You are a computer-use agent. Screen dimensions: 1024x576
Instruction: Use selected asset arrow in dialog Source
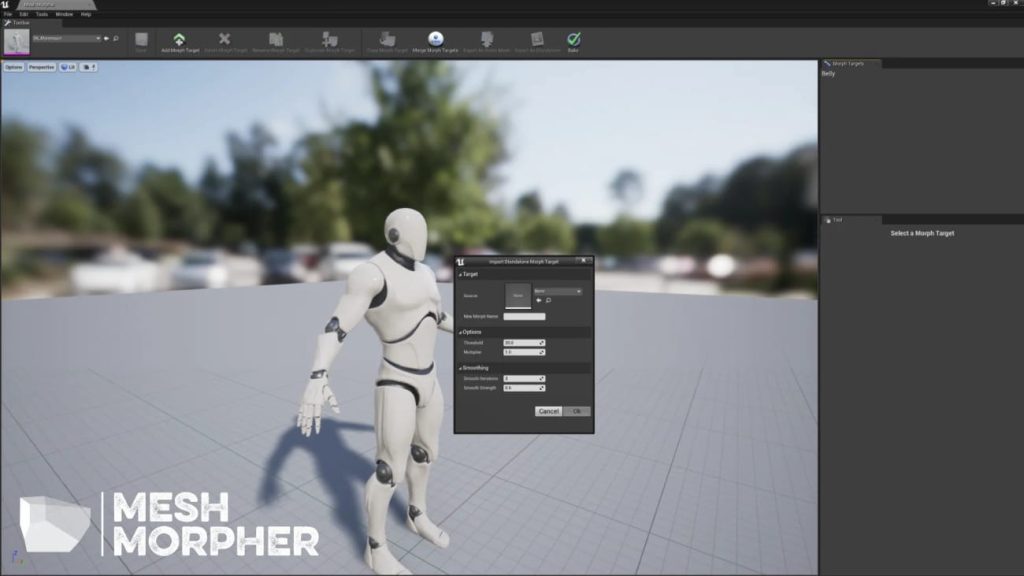click(539, 300)
